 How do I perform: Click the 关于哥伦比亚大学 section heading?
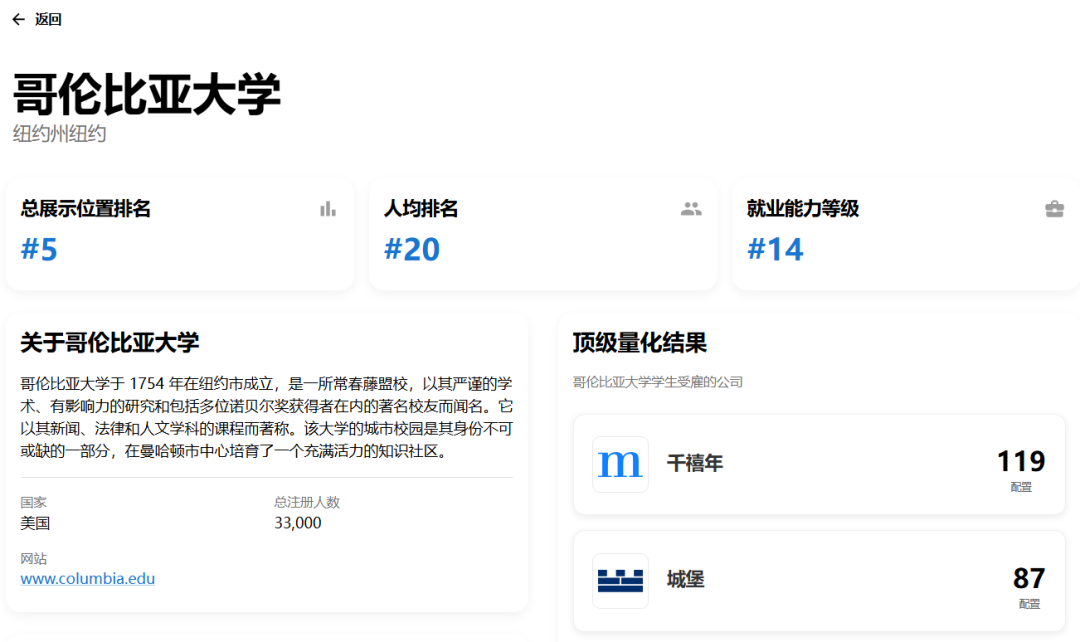click(110, 343)
